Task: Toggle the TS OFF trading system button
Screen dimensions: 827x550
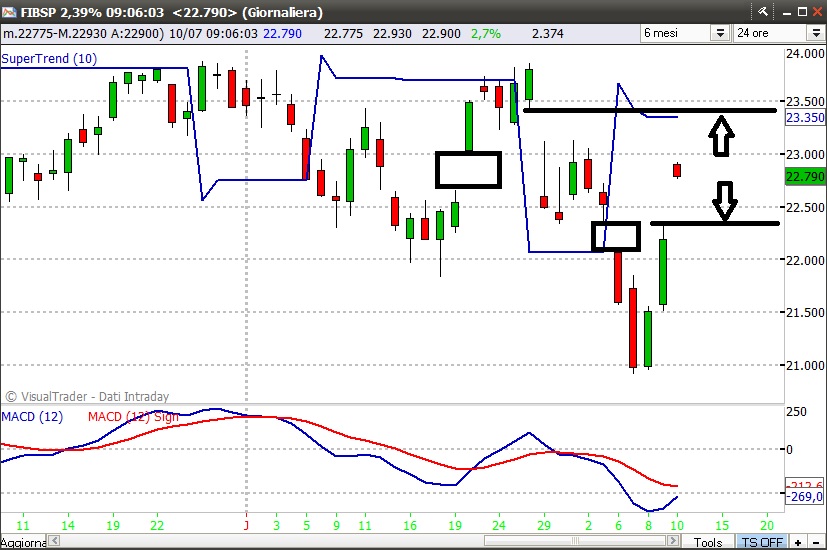Action: (x=760, y=542)
